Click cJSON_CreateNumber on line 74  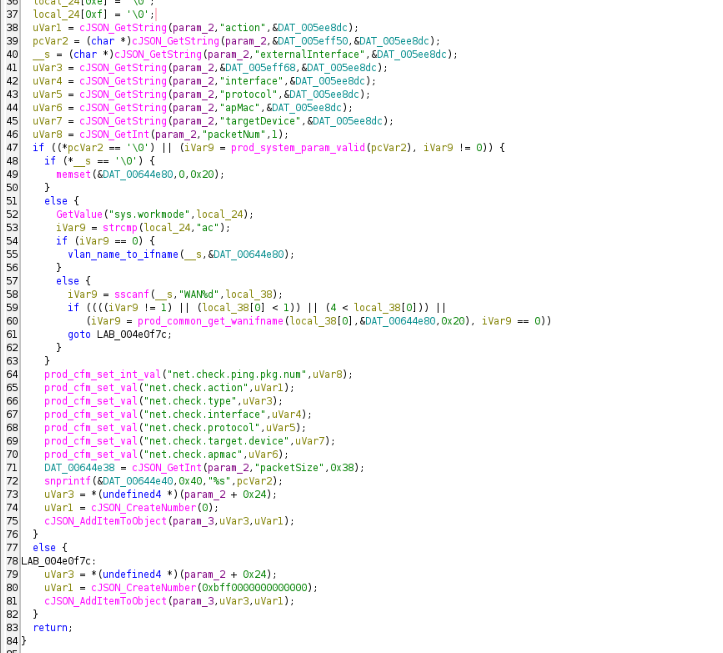point(143,509)
